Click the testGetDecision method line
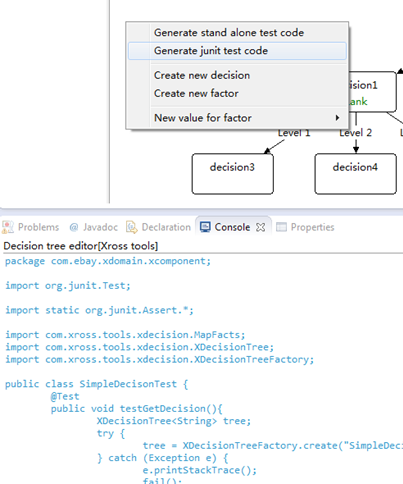 (137, 409)
